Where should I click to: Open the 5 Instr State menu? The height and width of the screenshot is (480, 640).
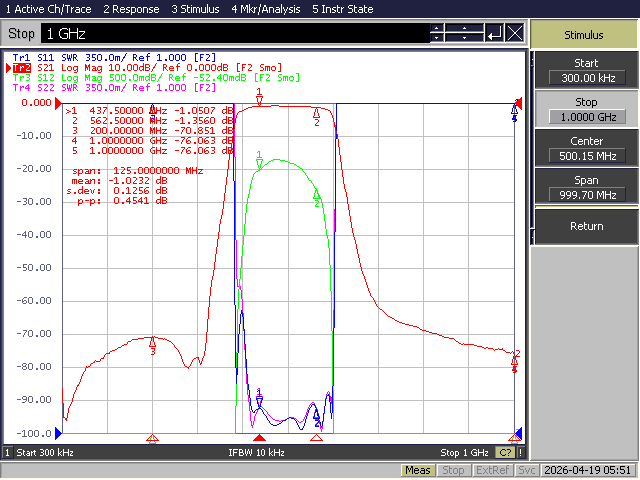(342, 9)
